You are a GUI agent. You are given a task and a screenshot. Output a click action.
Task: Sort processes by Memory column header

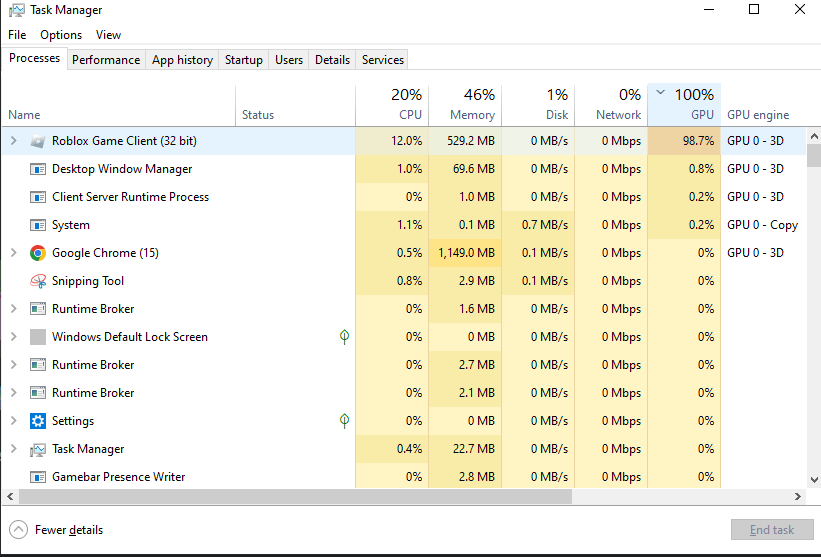point(465,105)
